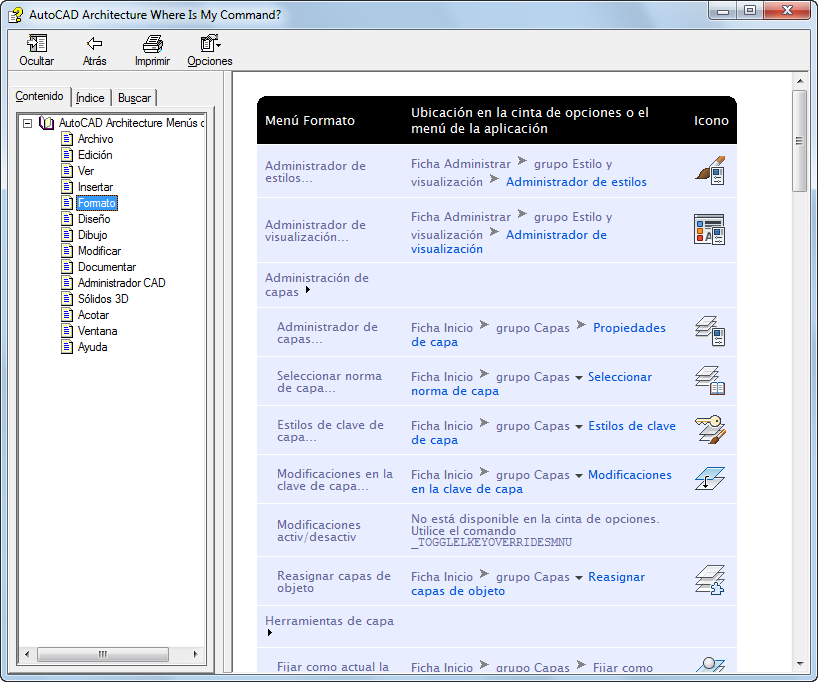Click dropdown arrow before Modificaciones en la clave link

tap(579, 476)
